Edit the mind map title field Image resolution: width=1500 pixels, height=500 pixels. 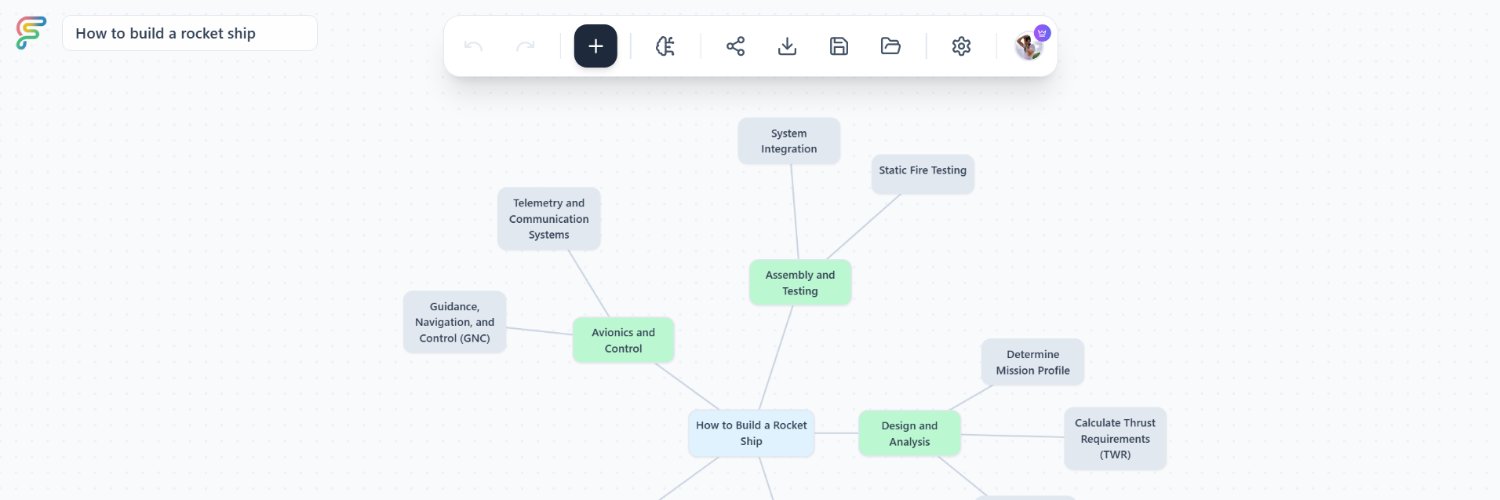[x=190, y=33]
